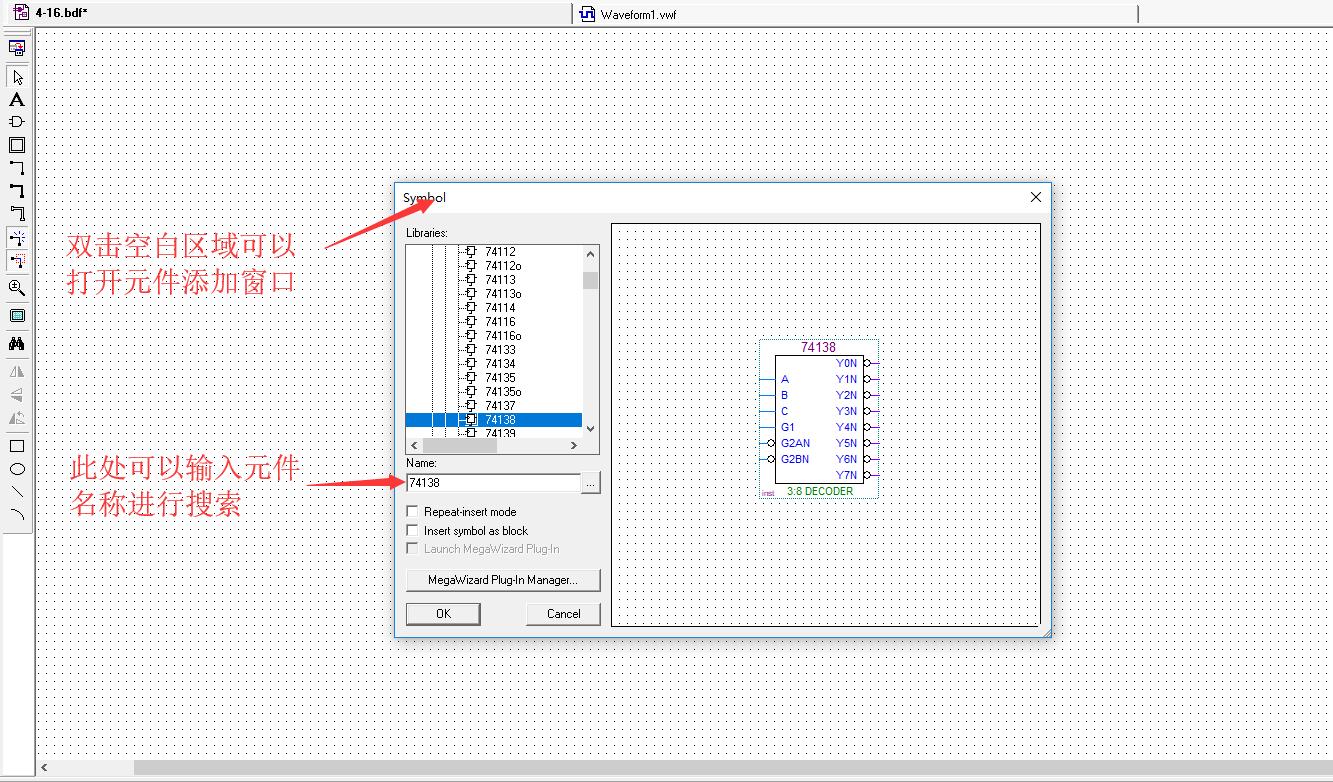Click the Name input field containing 74138
This screenshot has height=782, width=1333.
tap(493, 483)
